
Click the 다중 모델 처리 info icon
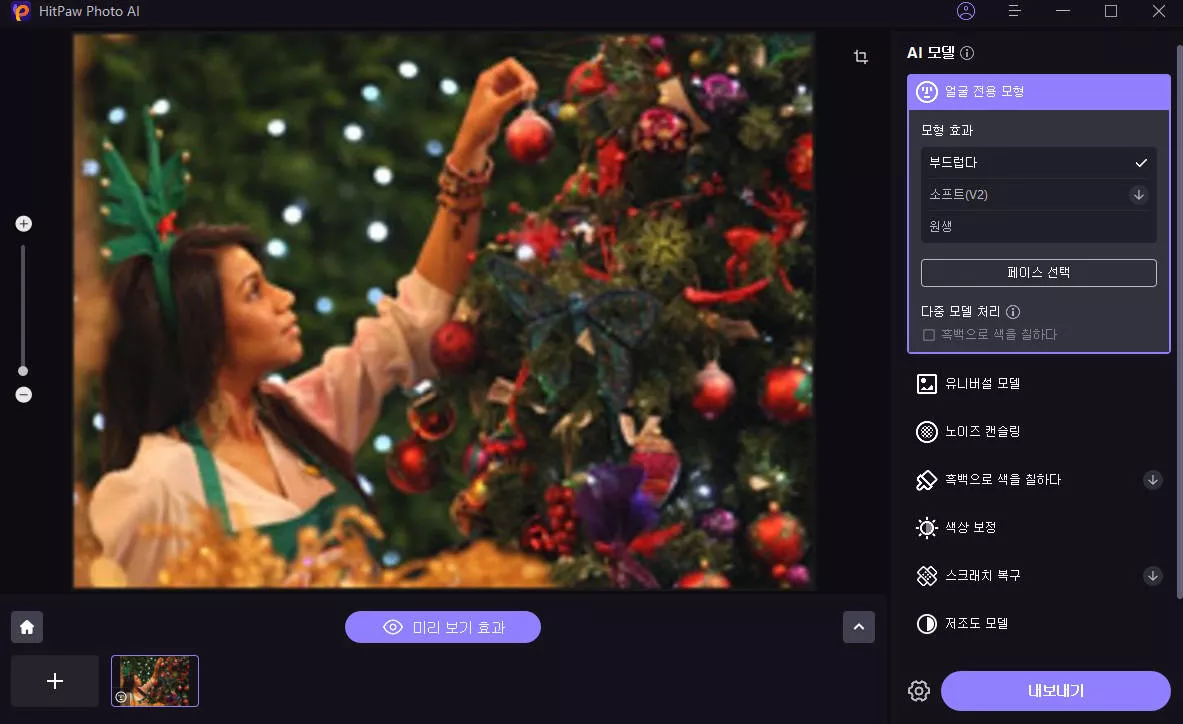(x=1013, y=312)
